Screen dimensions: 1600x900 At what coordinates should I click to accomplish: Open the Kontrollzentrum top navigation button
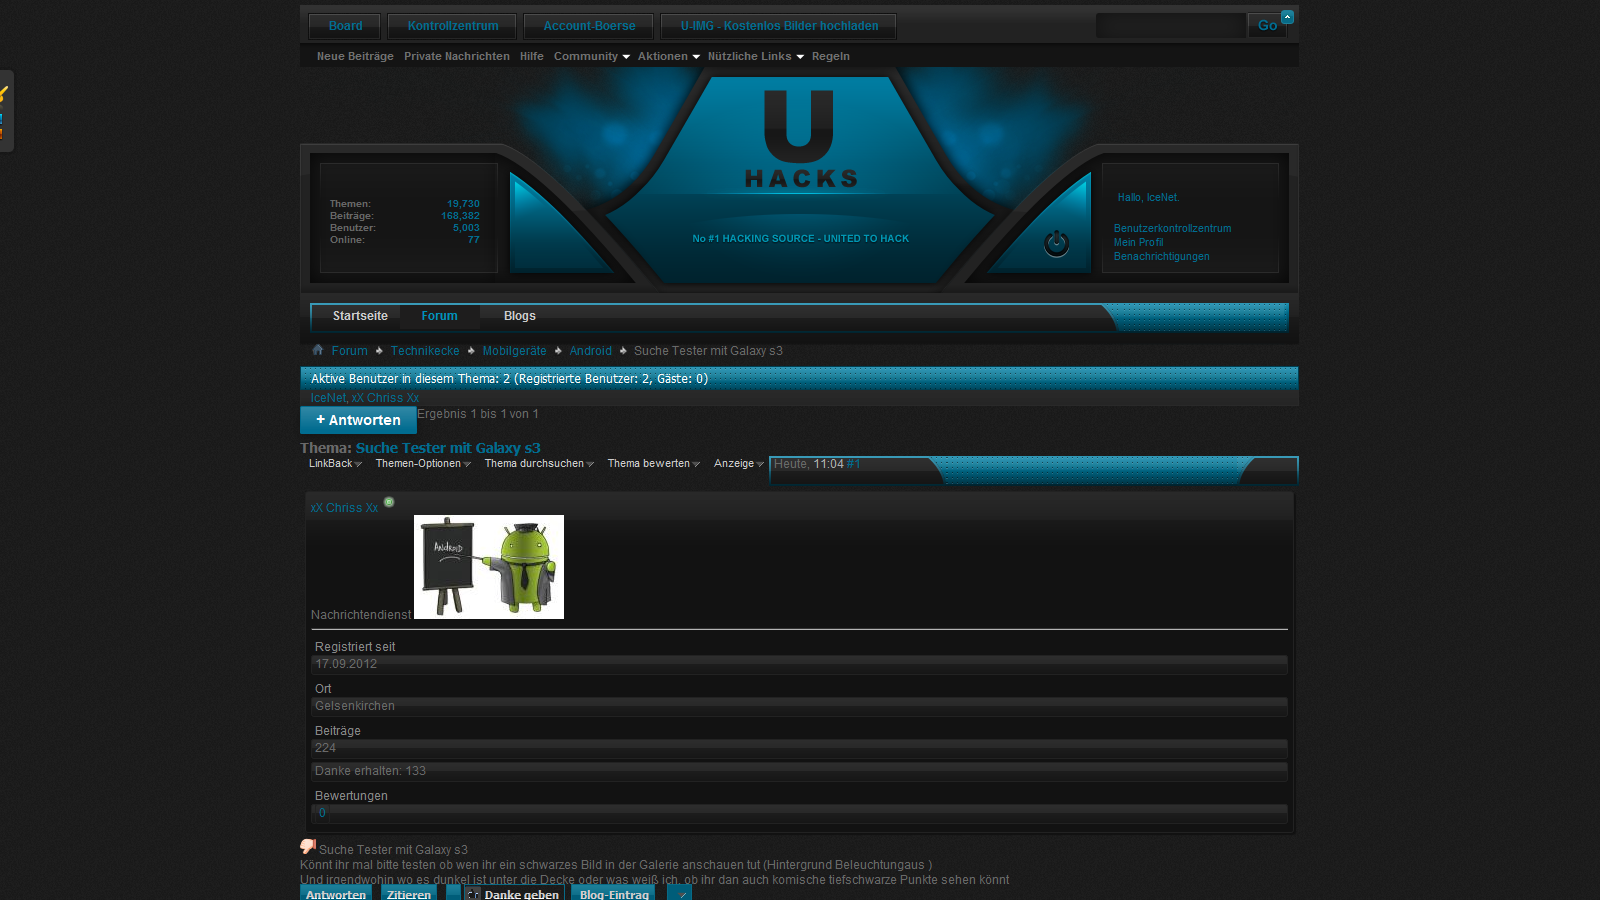click(x=453, y=26)
